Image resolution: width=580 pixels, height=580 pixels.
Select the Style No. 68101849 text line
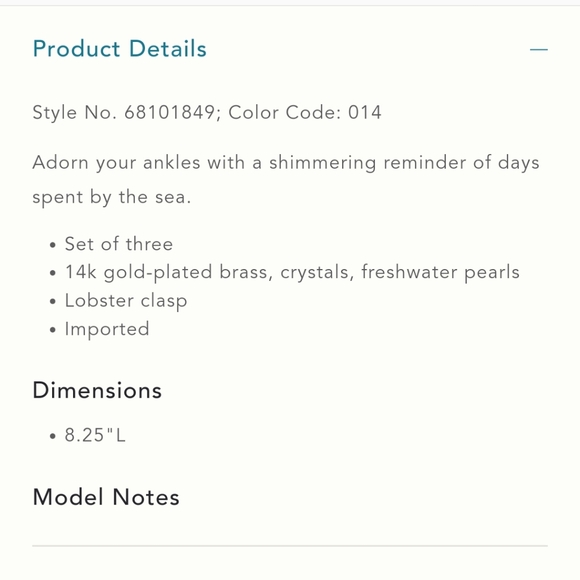207,112
